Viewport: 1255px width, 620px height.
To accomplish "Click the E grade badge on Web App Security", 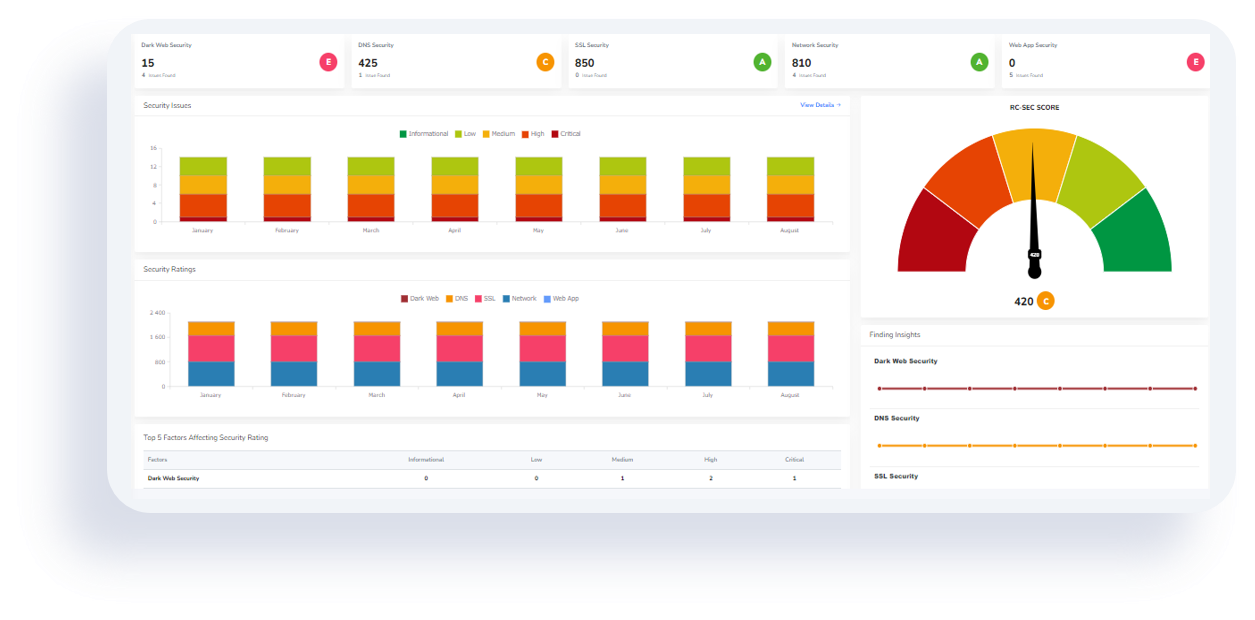I will point(1195,61).
